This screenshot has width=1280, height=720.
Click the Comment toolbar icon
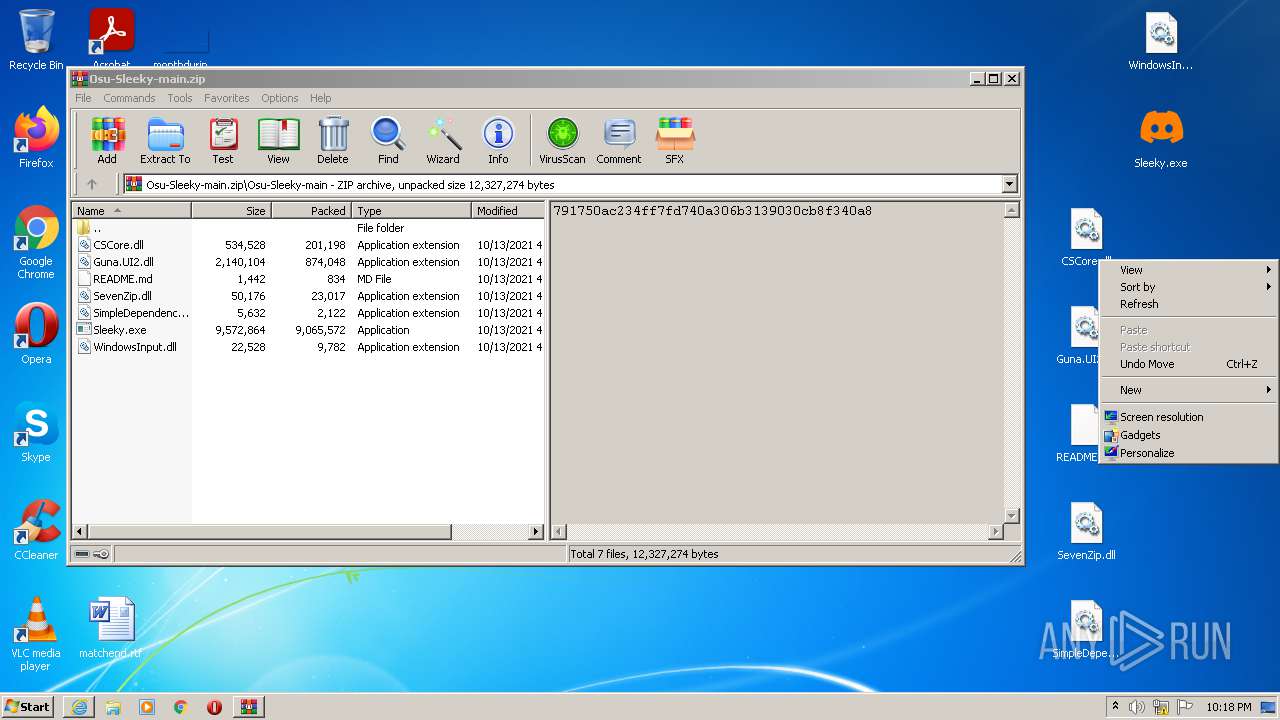click(619, 139)
